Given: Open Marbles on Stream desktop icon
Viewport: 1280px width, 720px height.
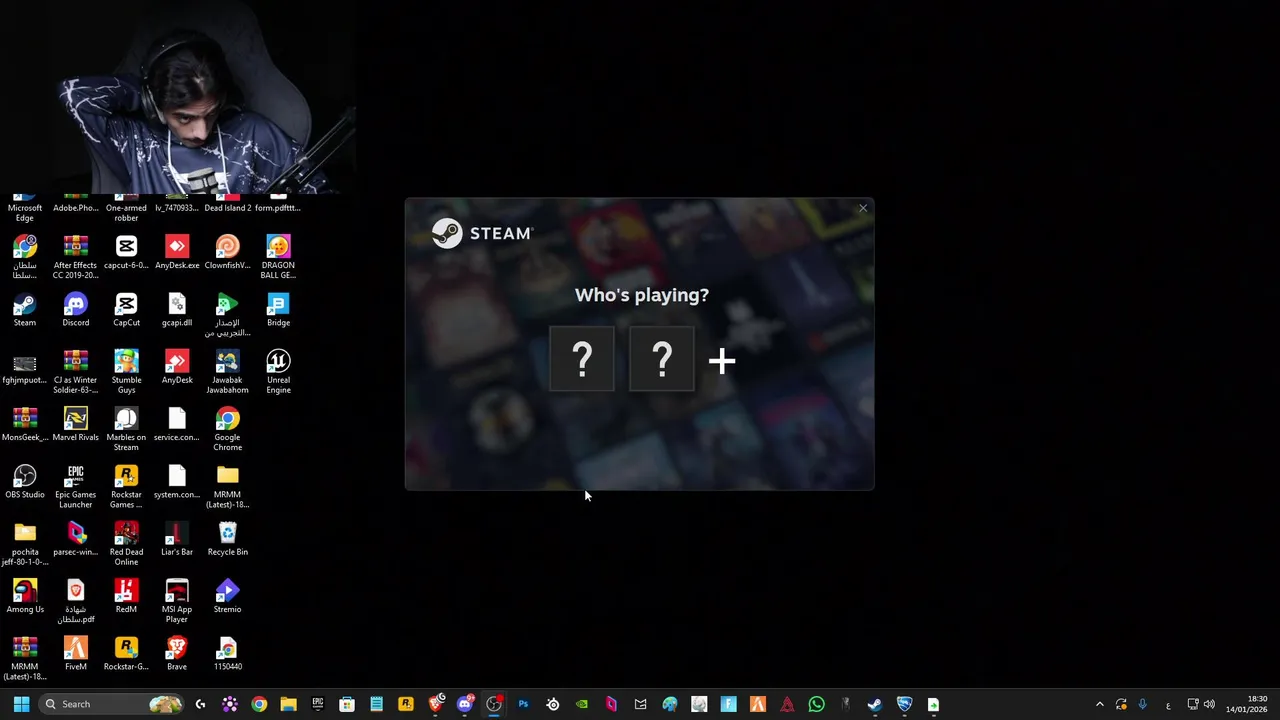Looking at the screenshot, I should pos(126,429).
